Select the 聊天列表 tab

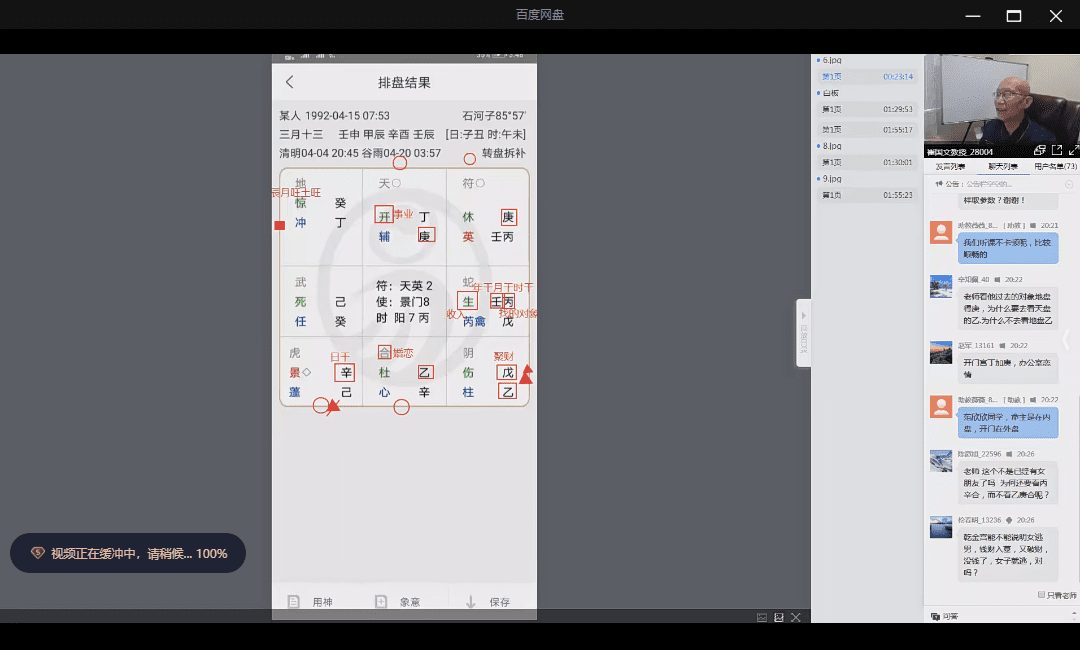[x=1002, y=167]
